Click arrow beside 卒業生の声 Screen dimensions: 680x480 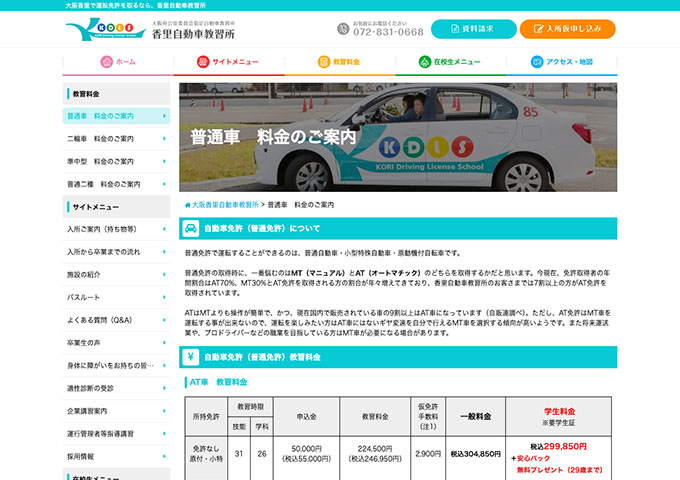[164, 343]
